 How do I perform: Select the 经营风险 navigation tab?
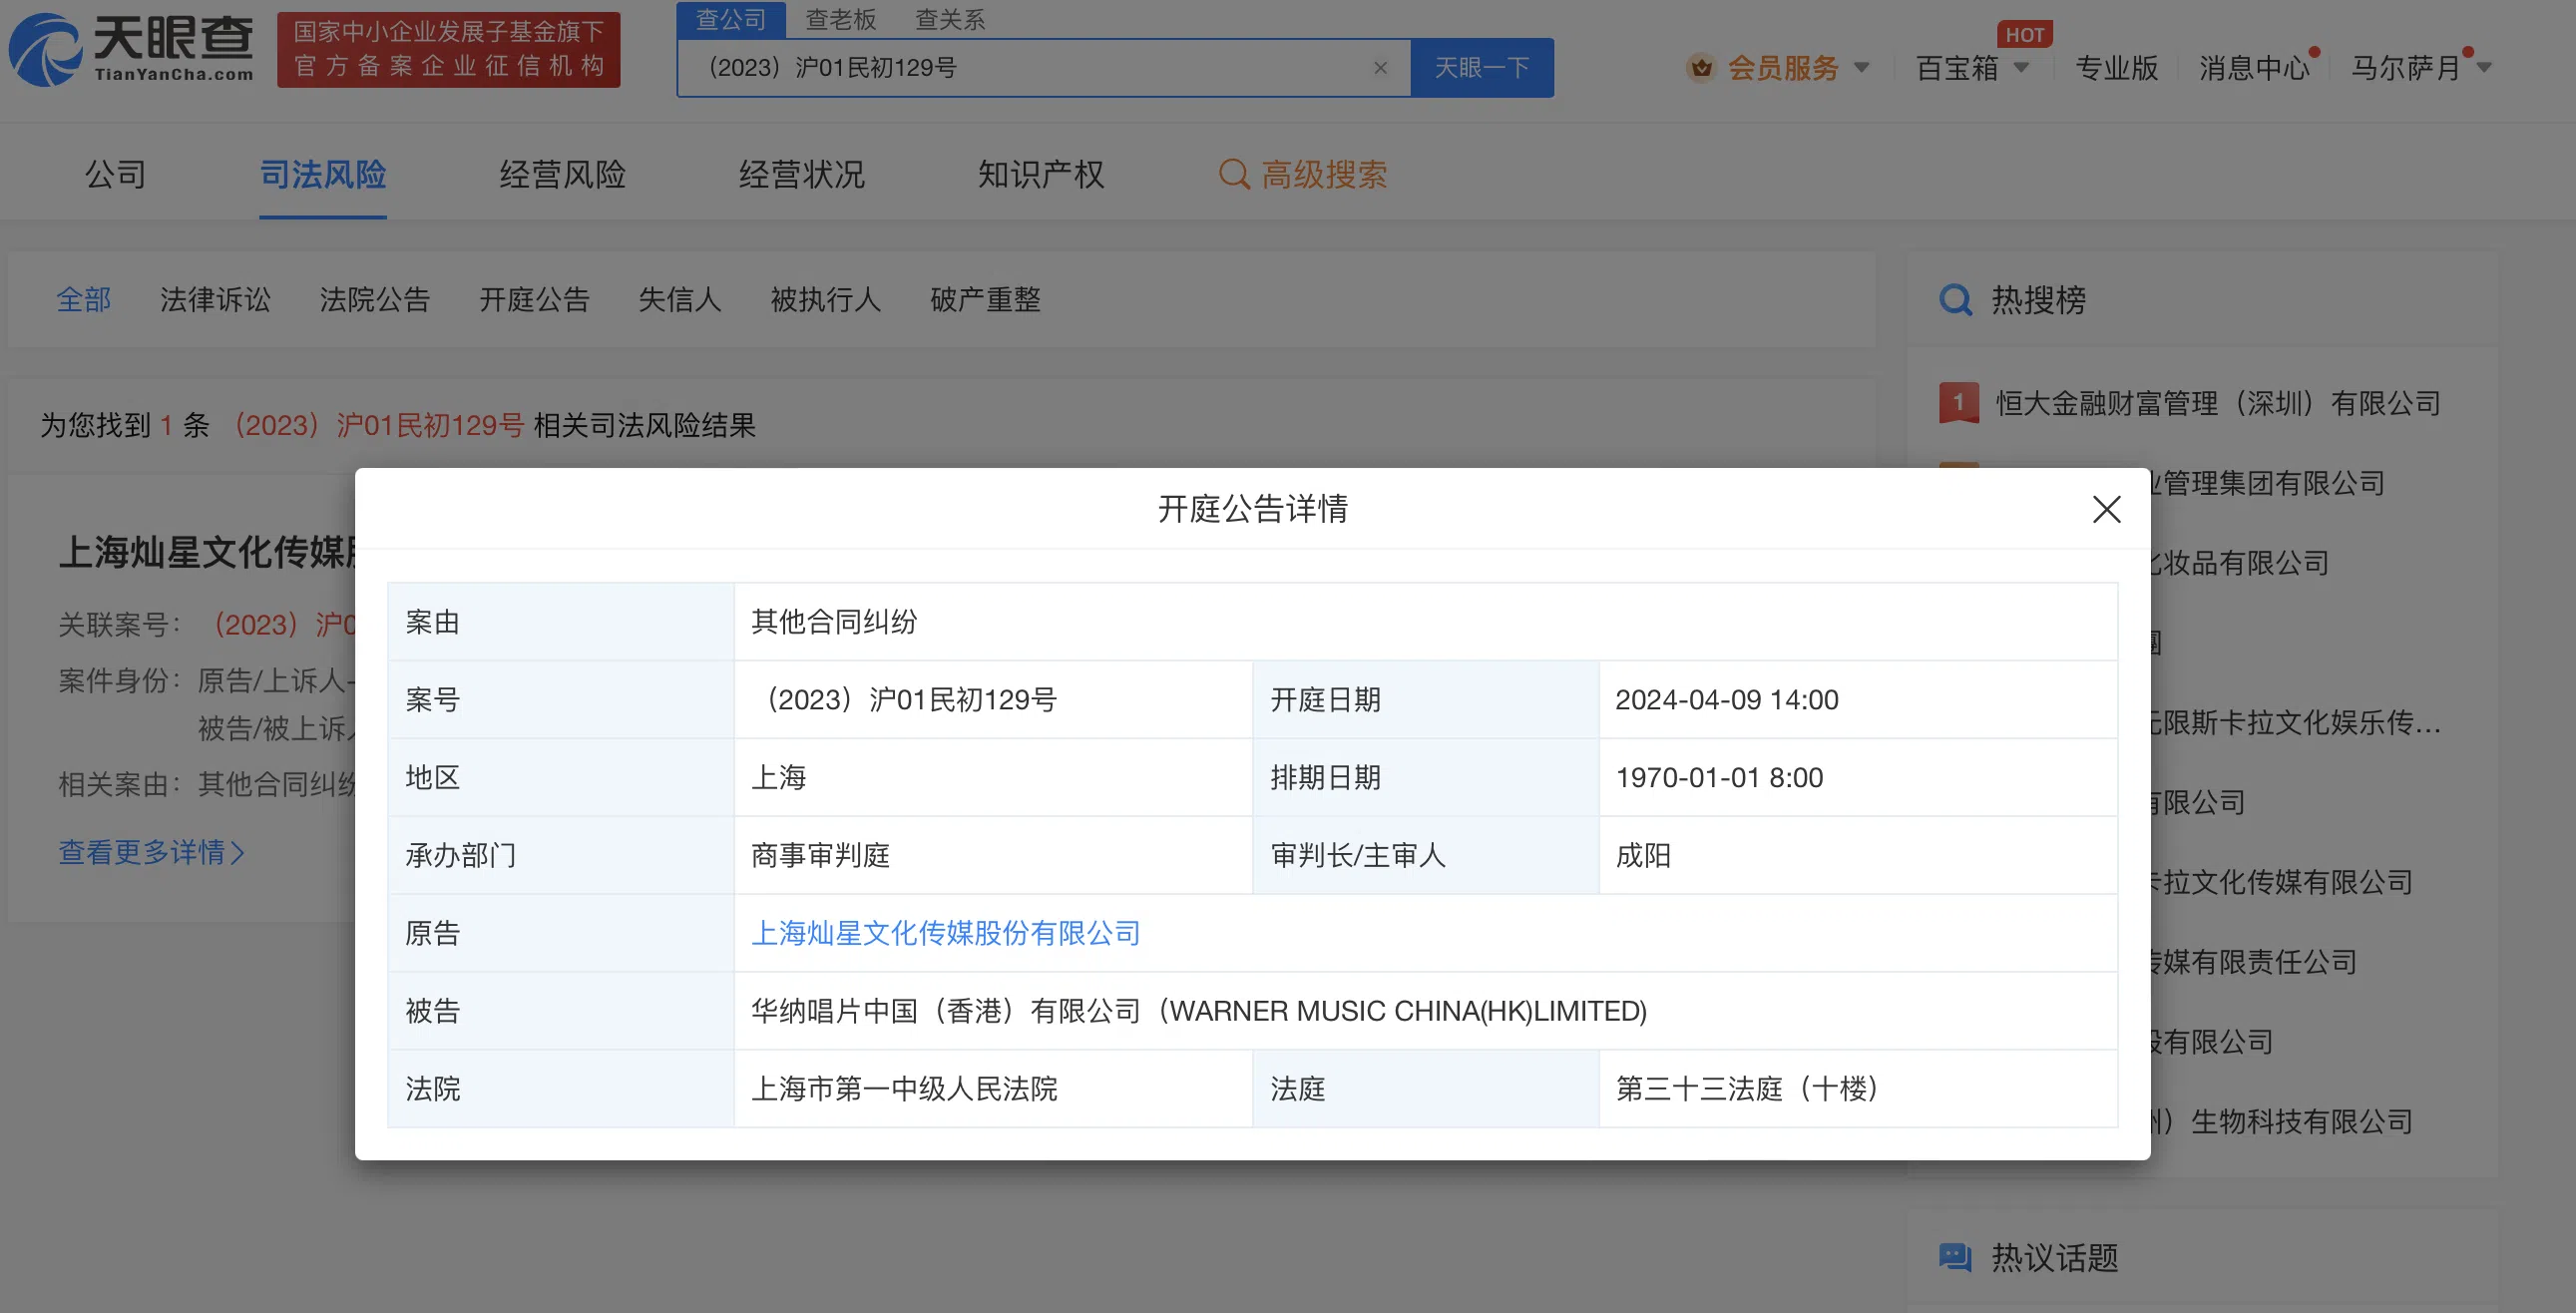[562, 174]
